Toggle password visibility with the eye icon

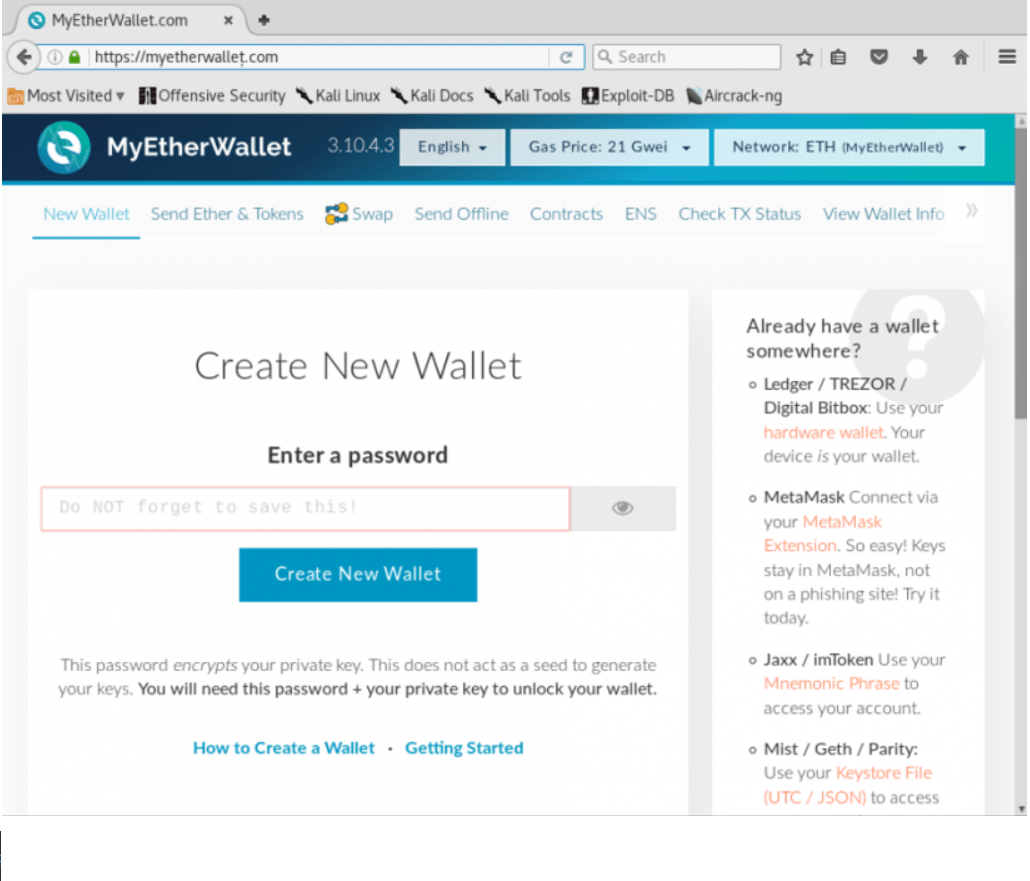click(x=622, y=508)
